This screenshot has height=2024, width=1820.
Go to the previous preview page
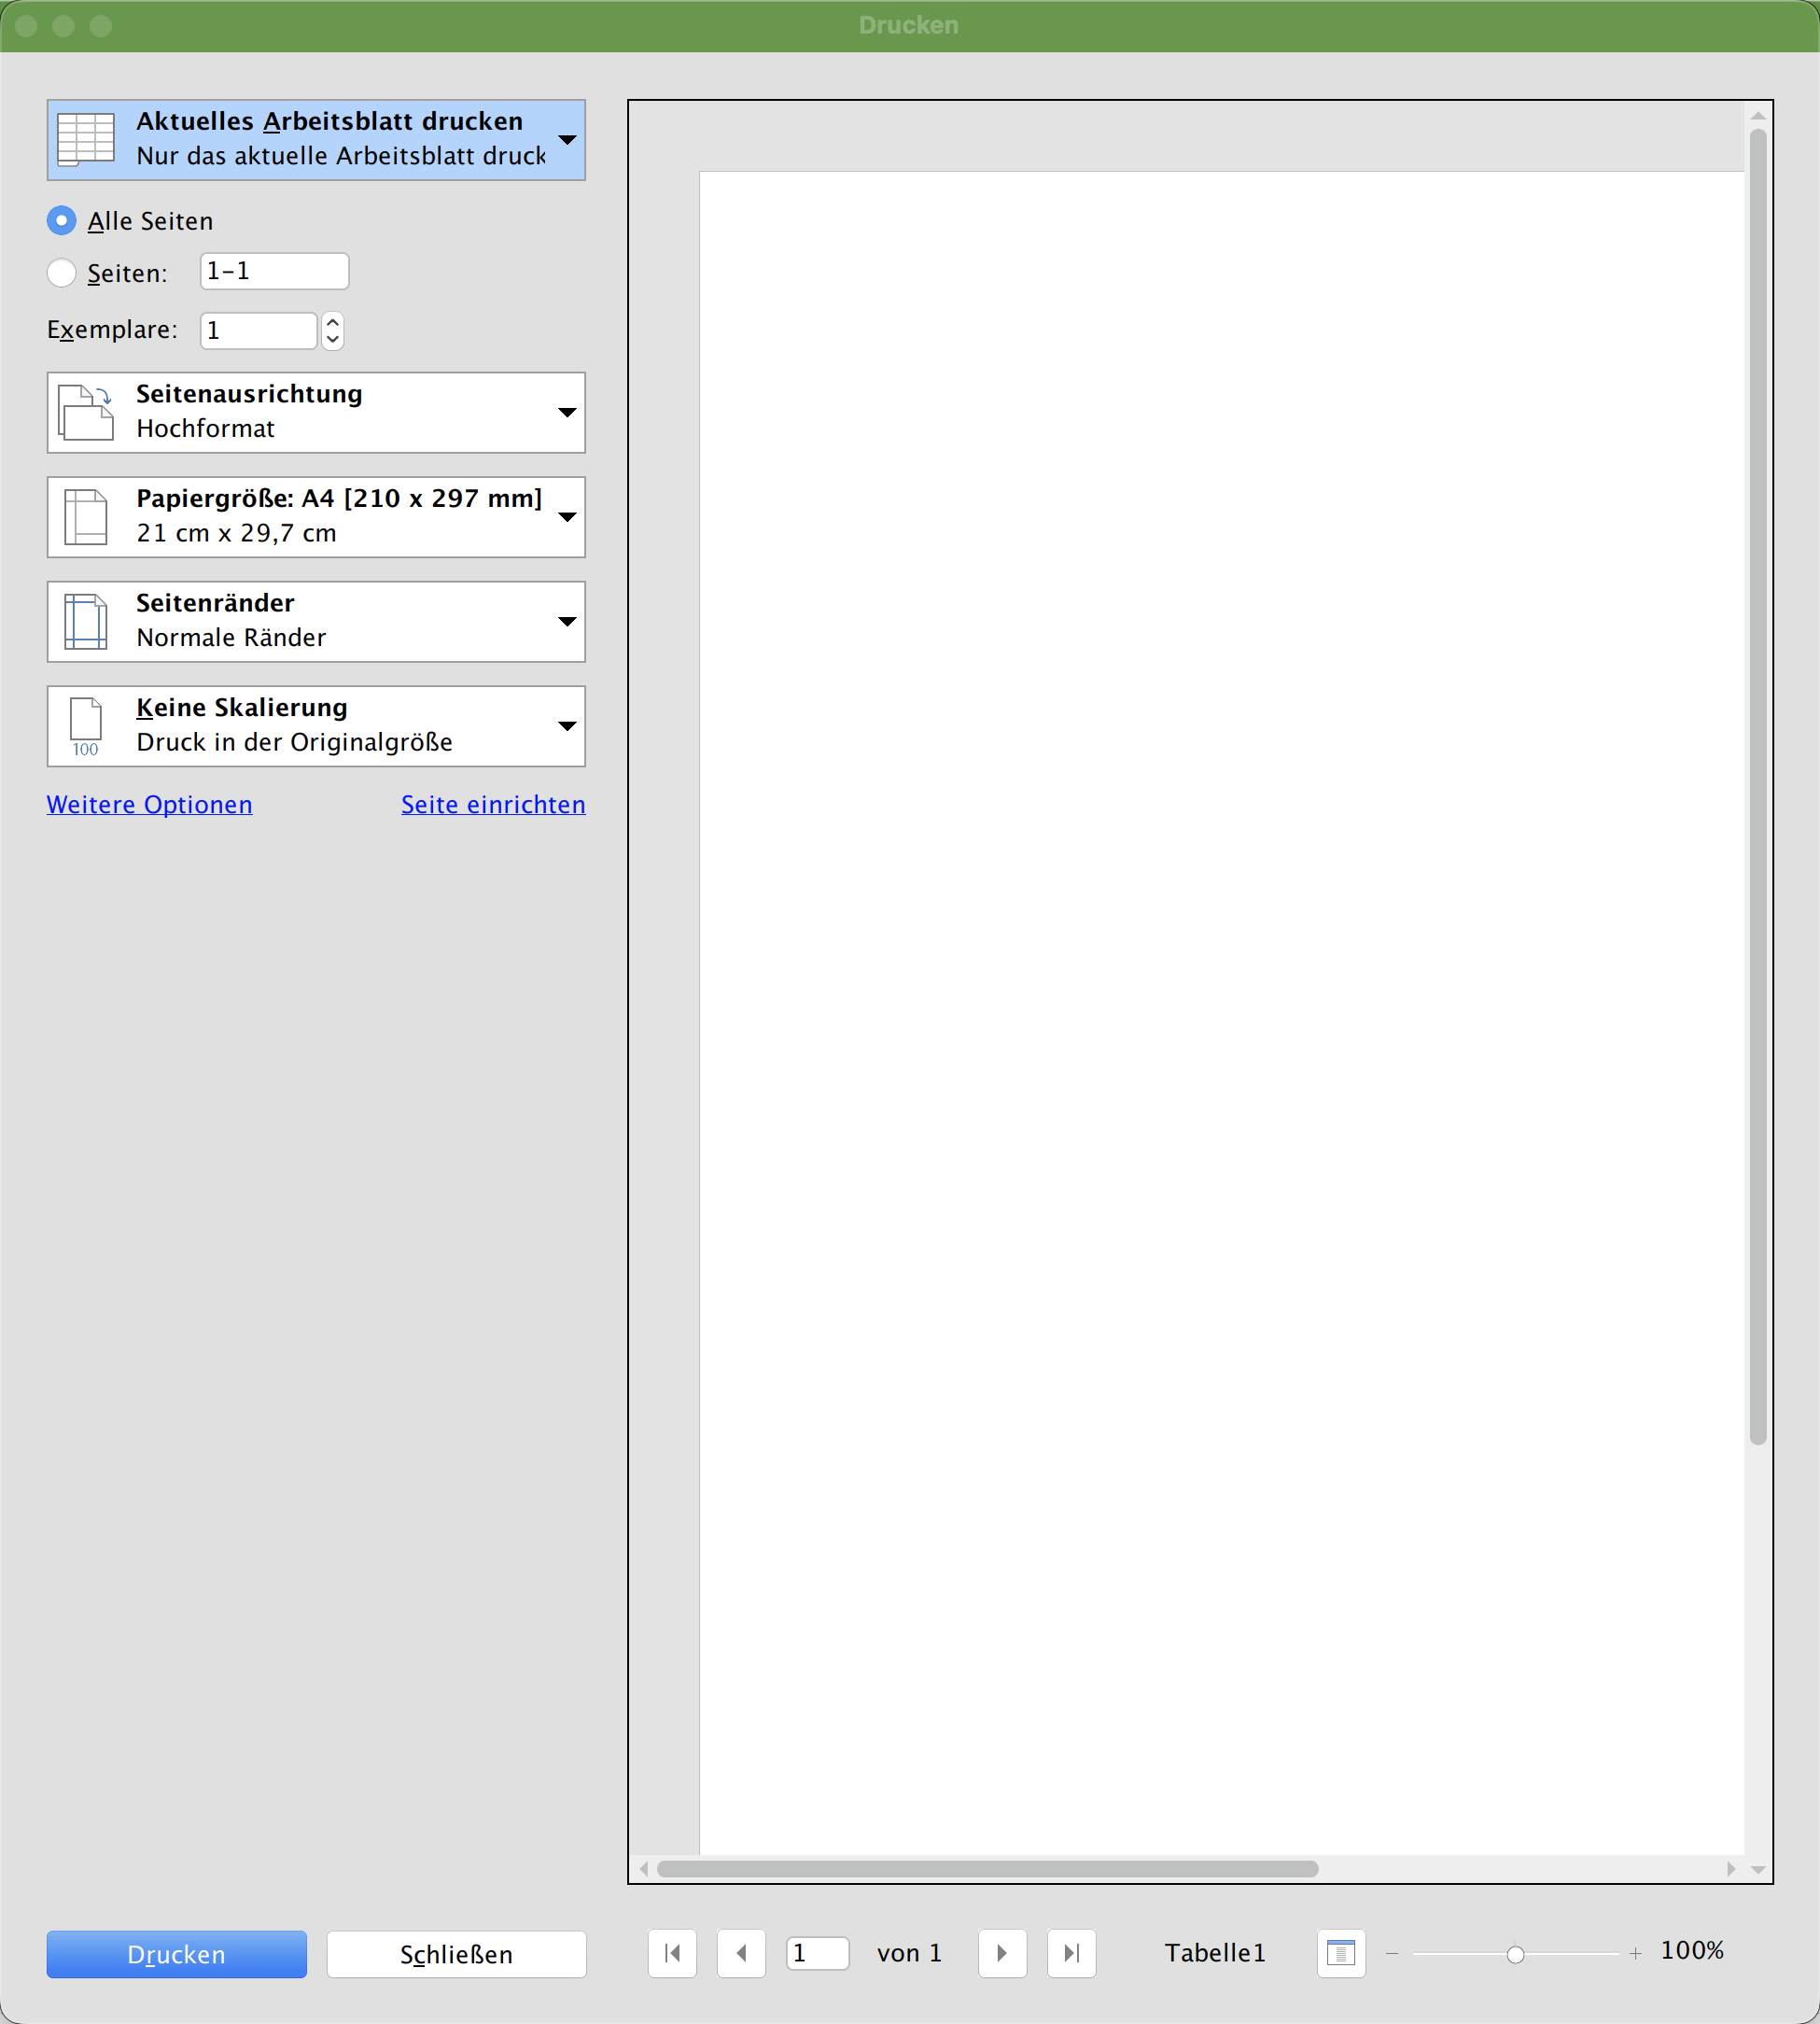pos(741,1953)
